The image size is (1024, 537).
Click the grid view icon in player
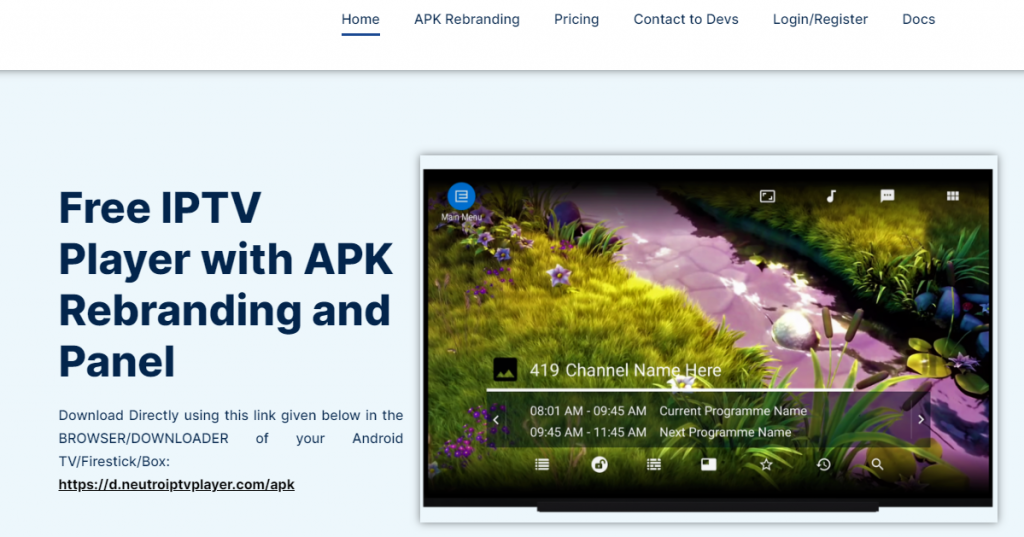pos(953,196)
